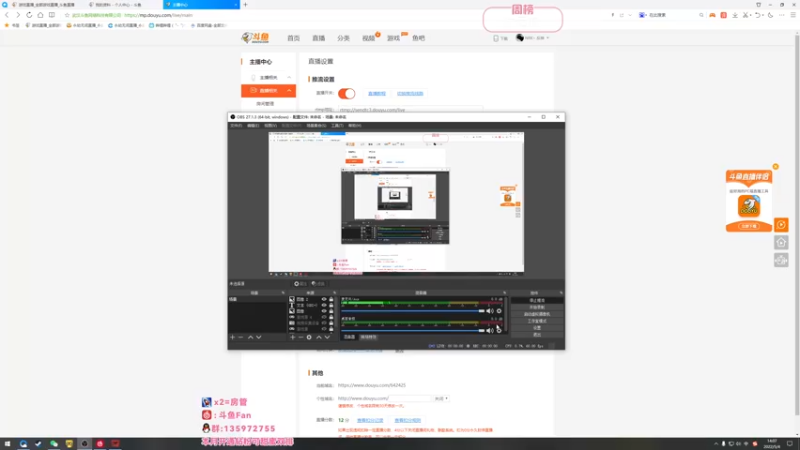
Task: Open source properties gear in sources toolbar
Action: pos(309,337)
